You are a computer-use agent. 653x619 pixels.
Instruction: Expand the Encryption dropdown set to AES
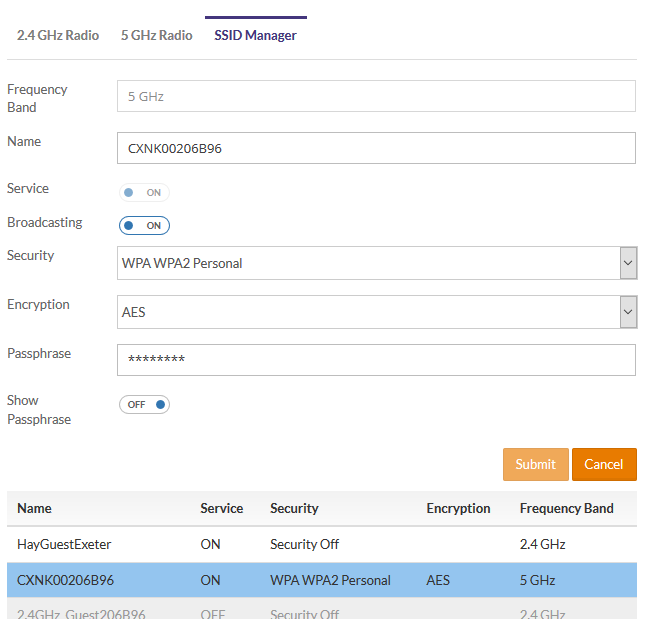[x=376, y=312]
